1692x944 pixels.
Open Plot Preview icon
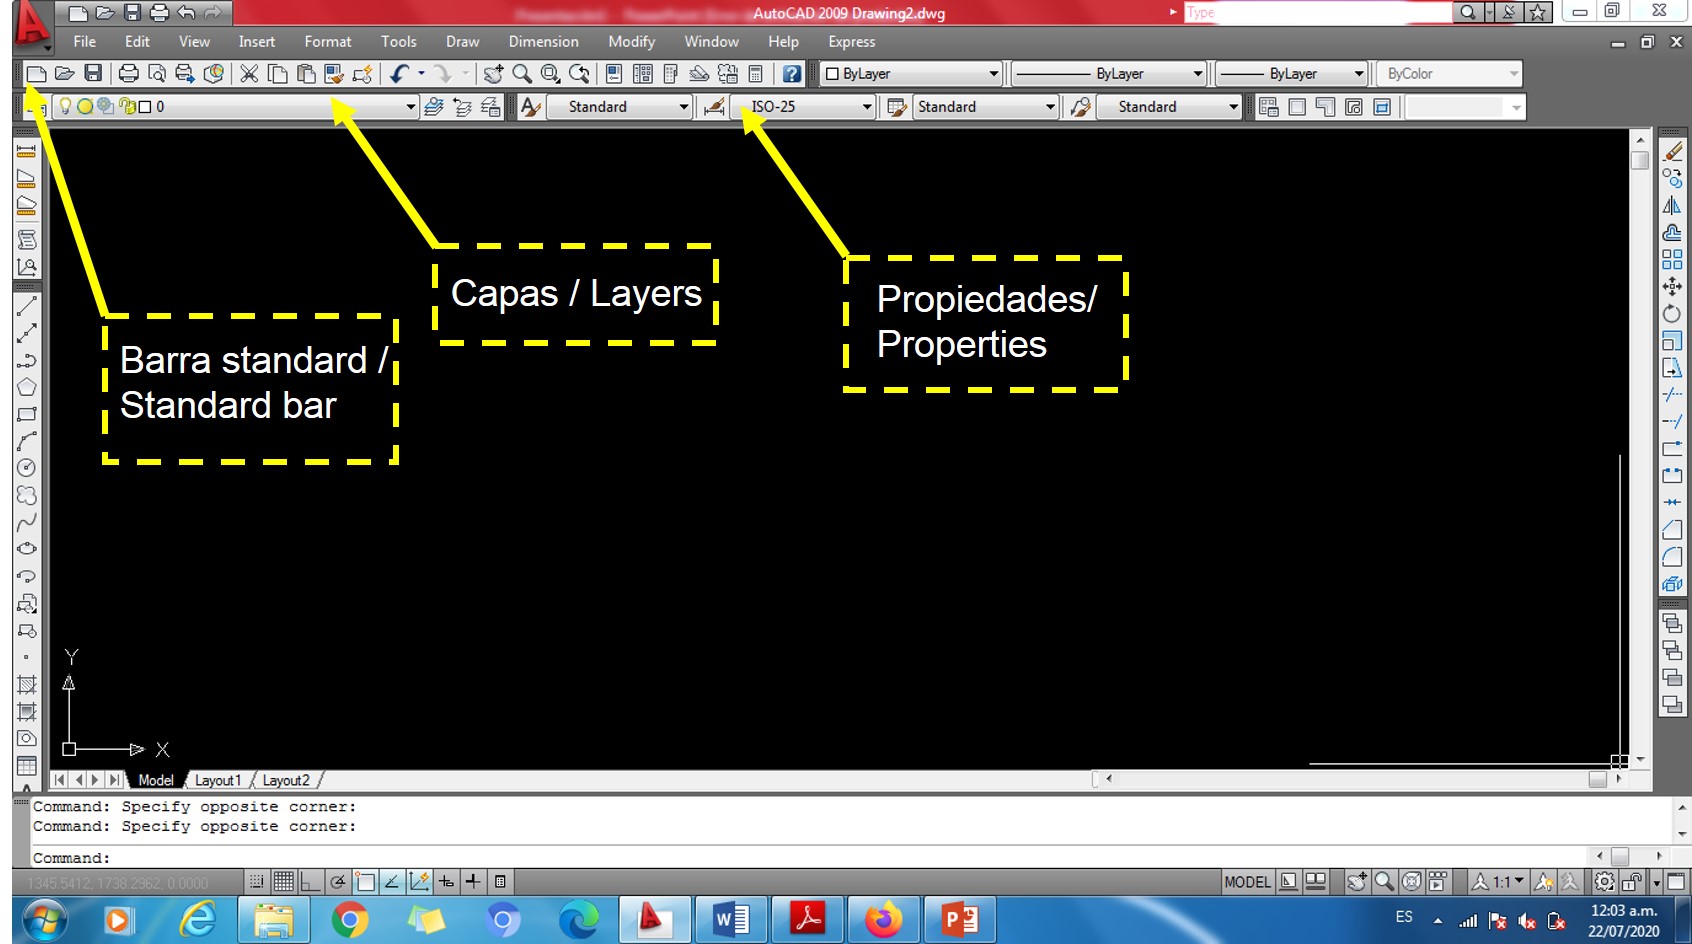coord(157,74)
